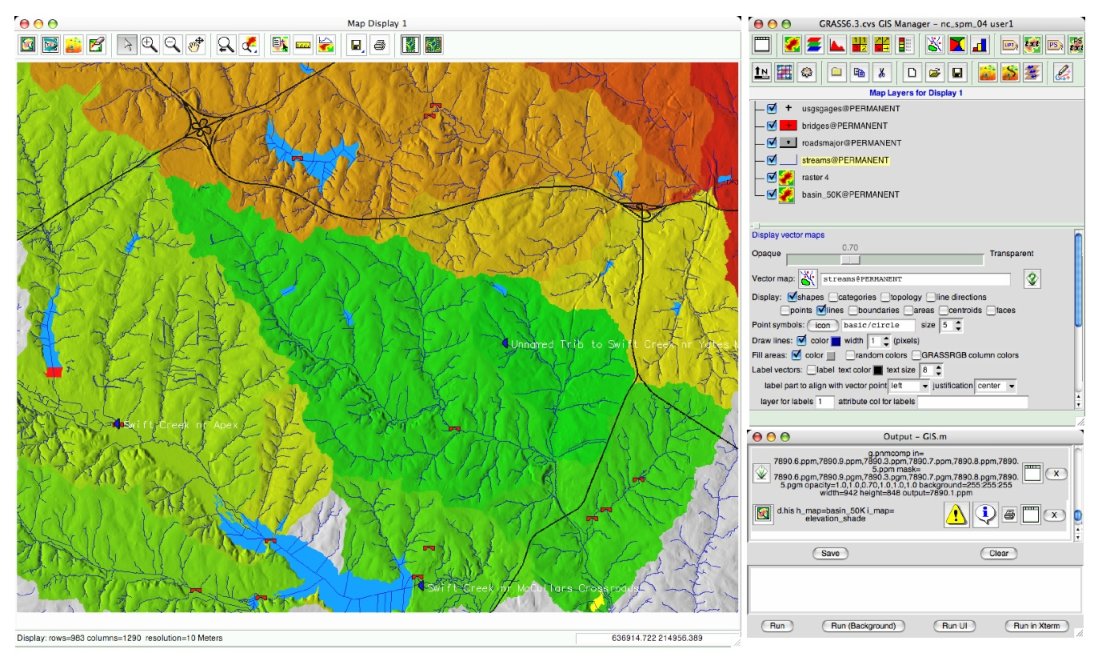This screenshot has height=661, width=1094.
Task: Enable the 'random colors' fill checkbox
Action: pyautogui.click(x=850, y=355)
